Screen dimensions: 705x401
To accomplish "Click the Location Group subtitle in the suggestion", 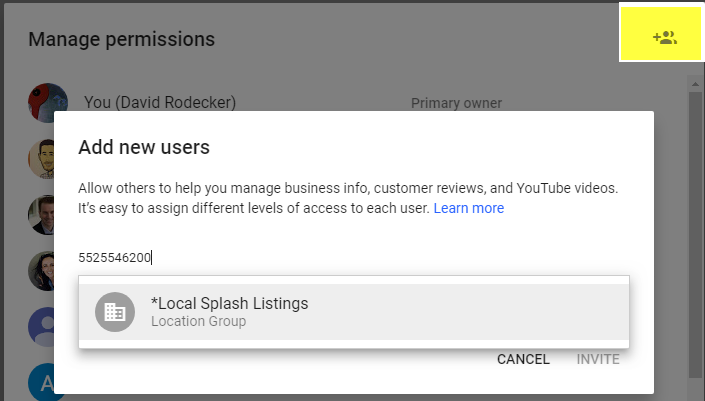I will pyautogui.click(x=198, y=321).
